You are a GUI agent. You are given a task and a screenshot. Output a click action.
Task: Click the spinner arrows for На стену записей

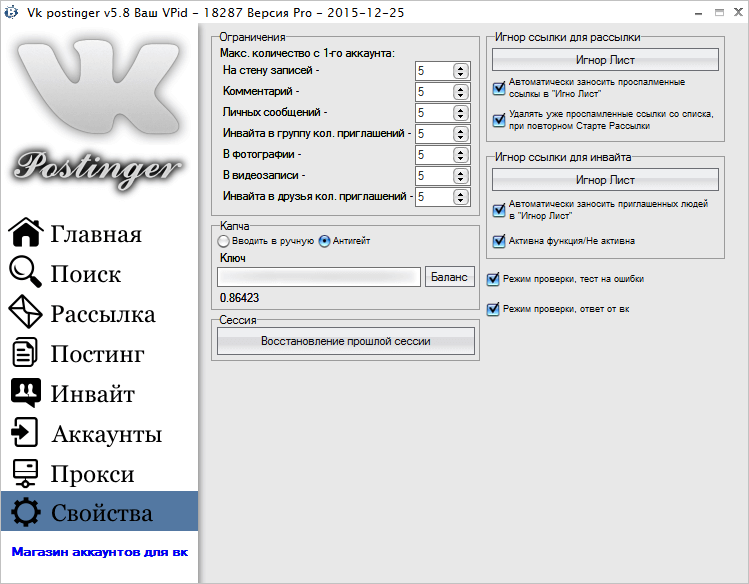pos(460,71)
